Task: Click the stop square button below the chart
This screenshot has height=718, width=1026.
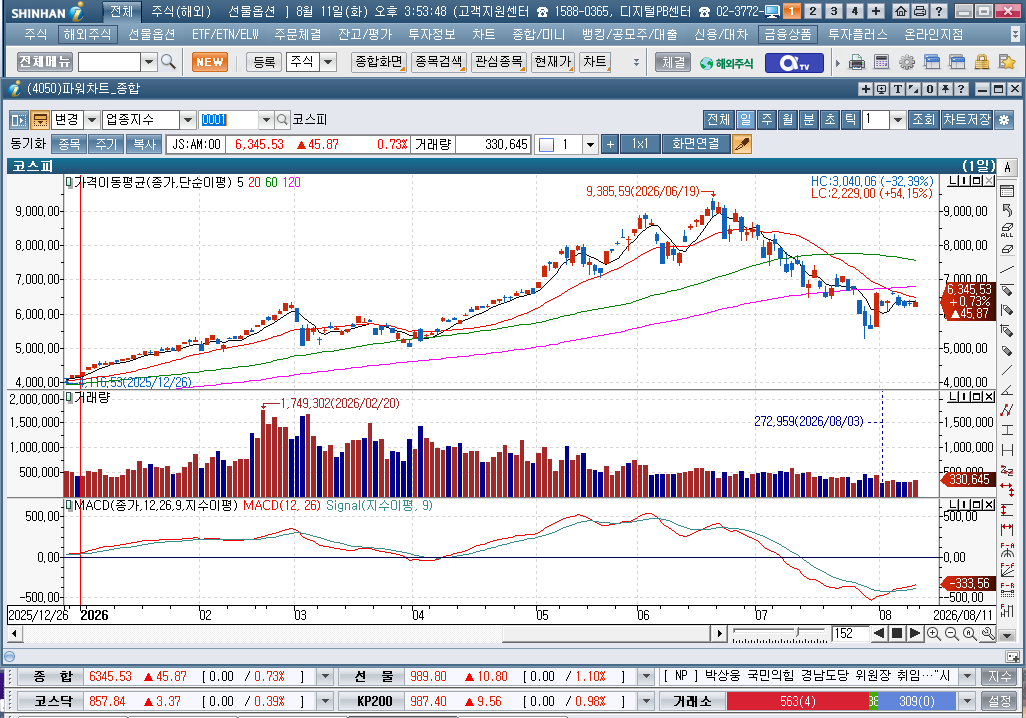Action: pyautogui.click(x=897, y=634)
